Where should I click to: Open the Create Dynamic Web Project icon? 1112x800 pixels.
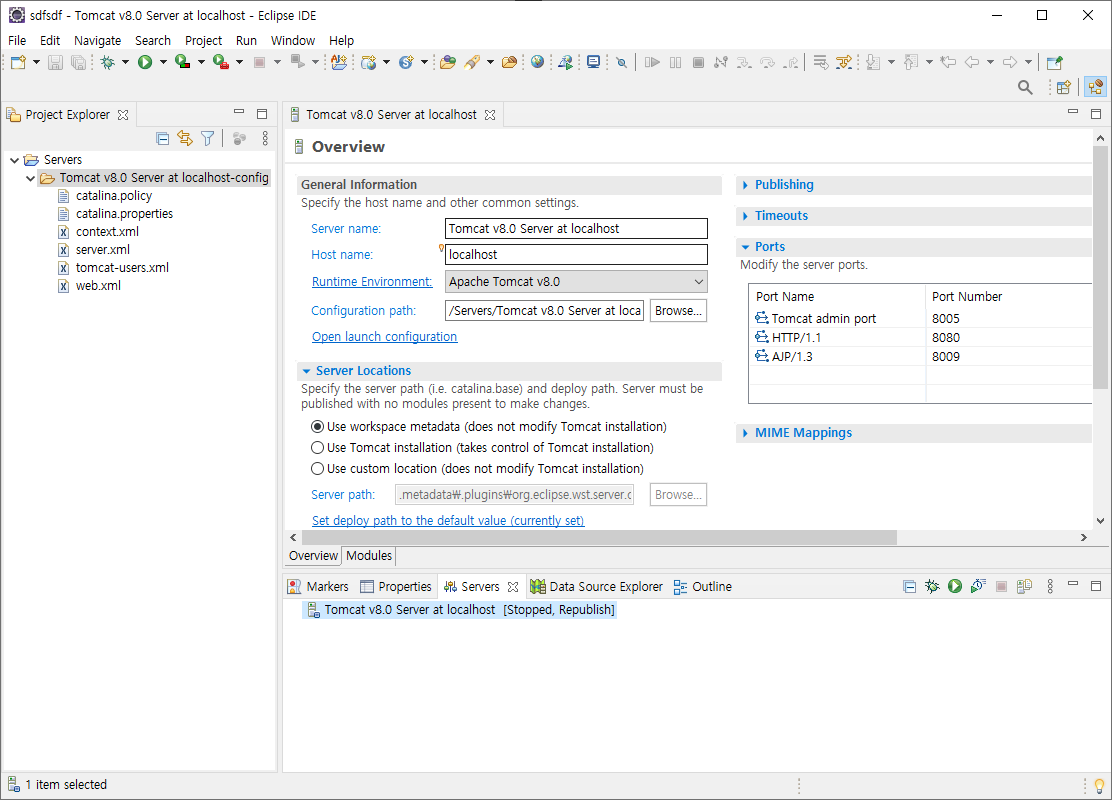click(368, 62)
